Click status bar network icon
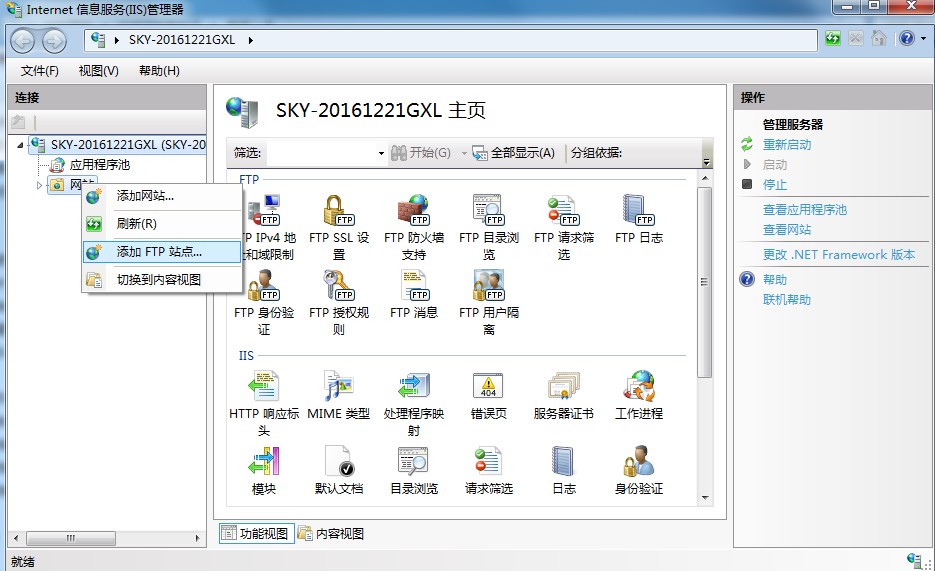 pyautogui.click(x=914, y=559)
